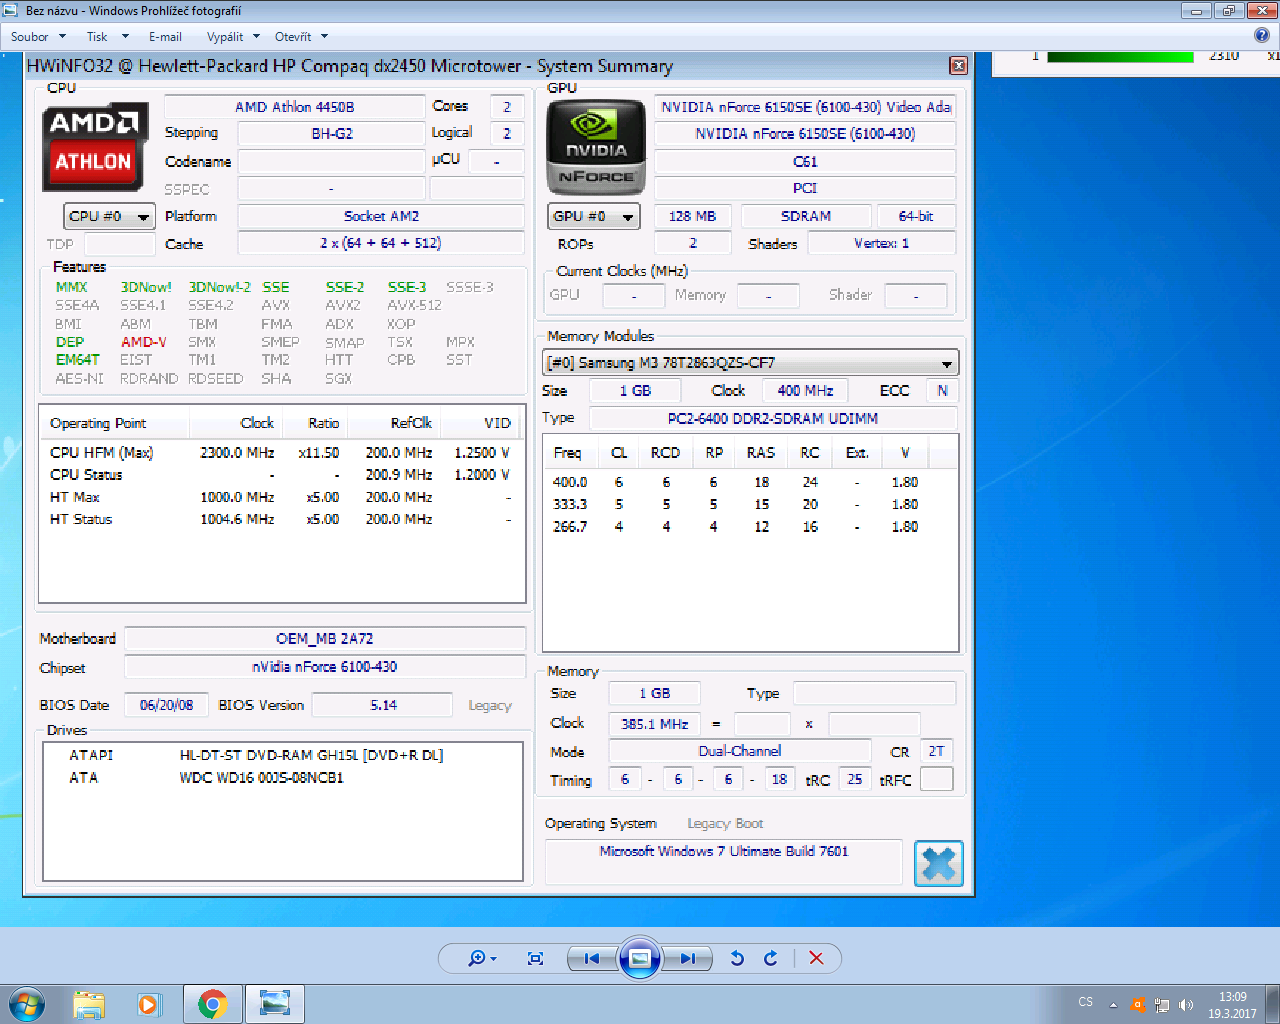Click the BIOS Version field 5.14
Image resolution: width=1280 pixels, height=1024 pixels.
click(x=383, y=705)
